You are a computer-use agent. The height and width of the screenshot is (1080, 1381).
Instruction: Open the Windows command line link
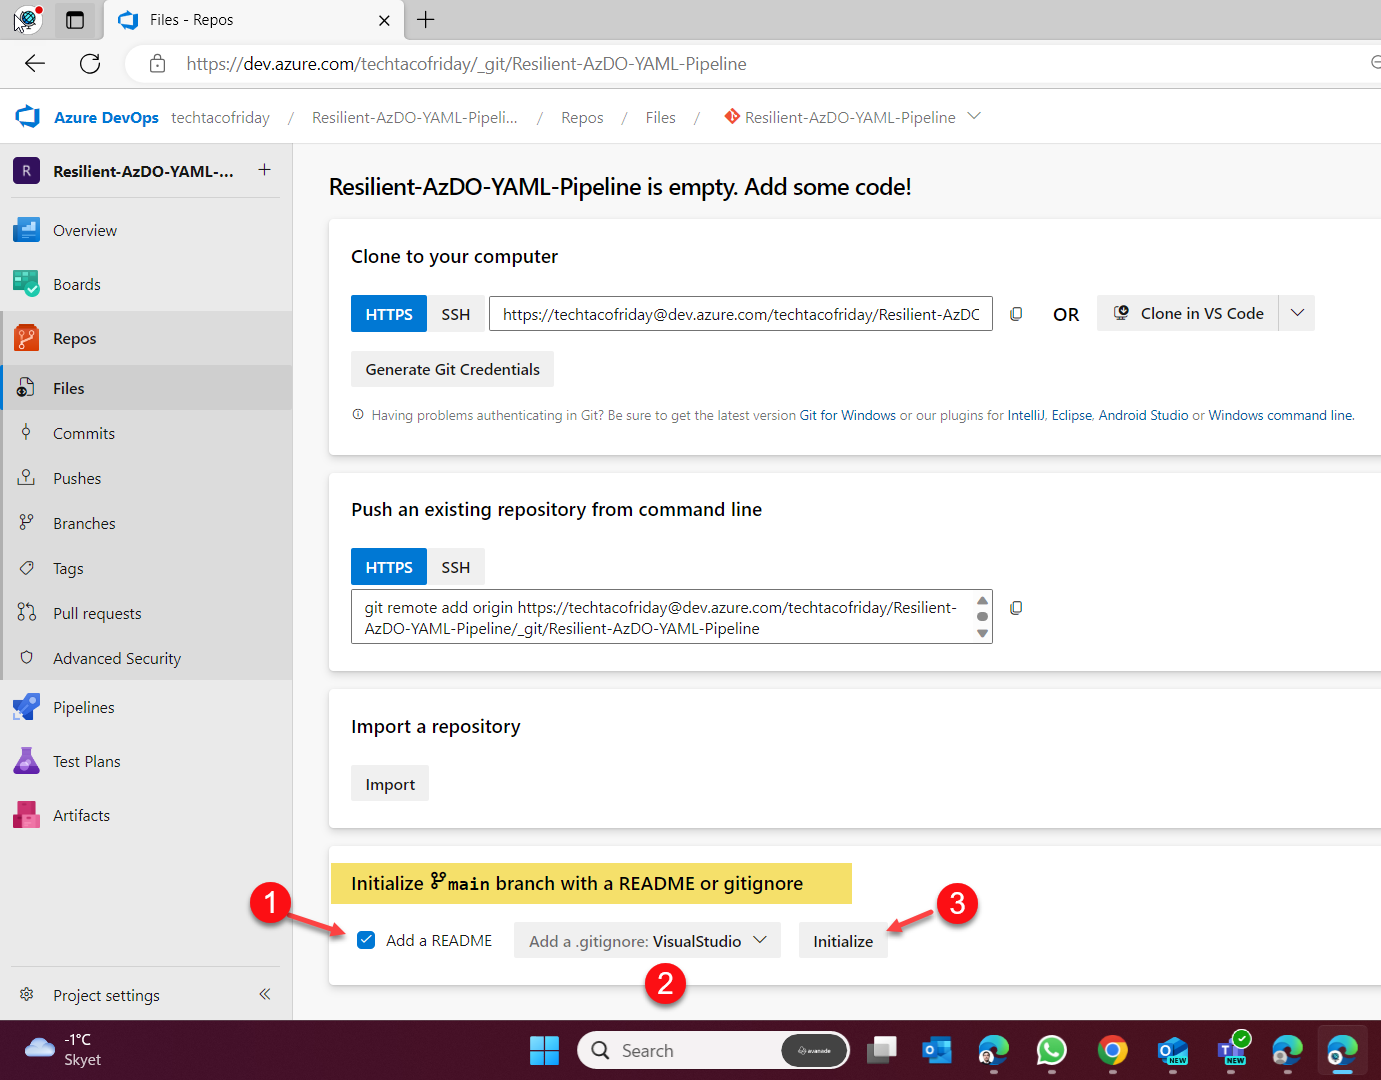tap(1280, 415)
